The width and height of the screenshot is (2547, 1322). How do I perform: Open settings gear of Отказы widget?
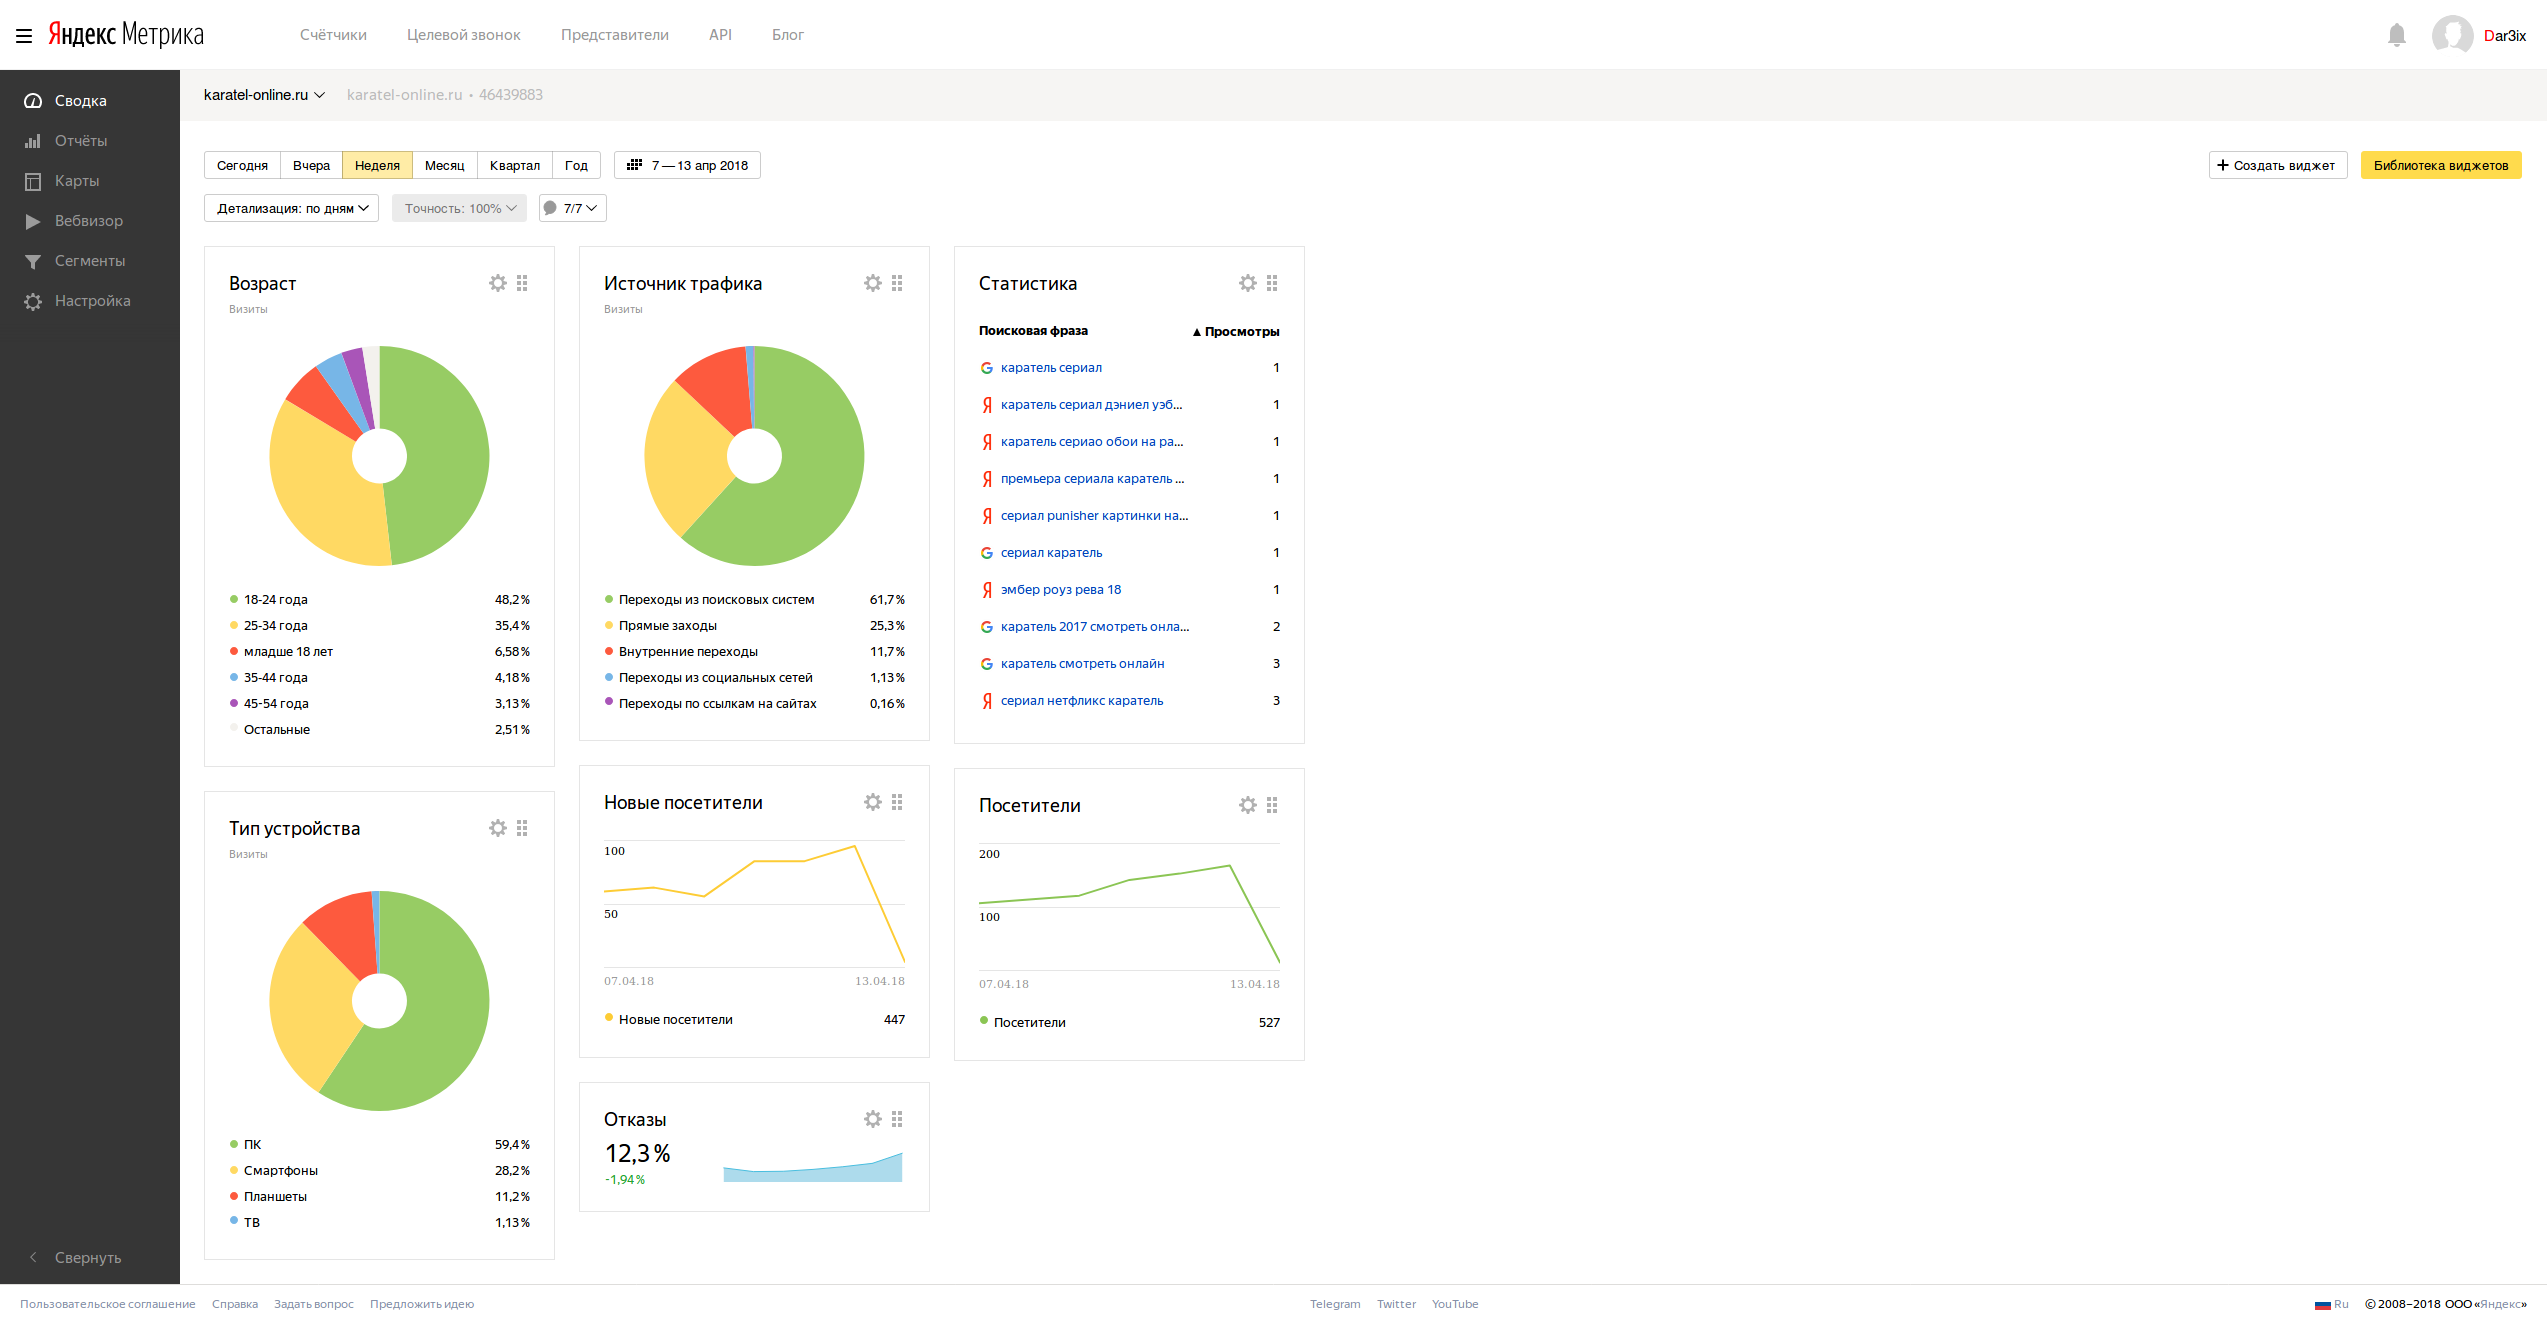click(x=872, y=1119)
